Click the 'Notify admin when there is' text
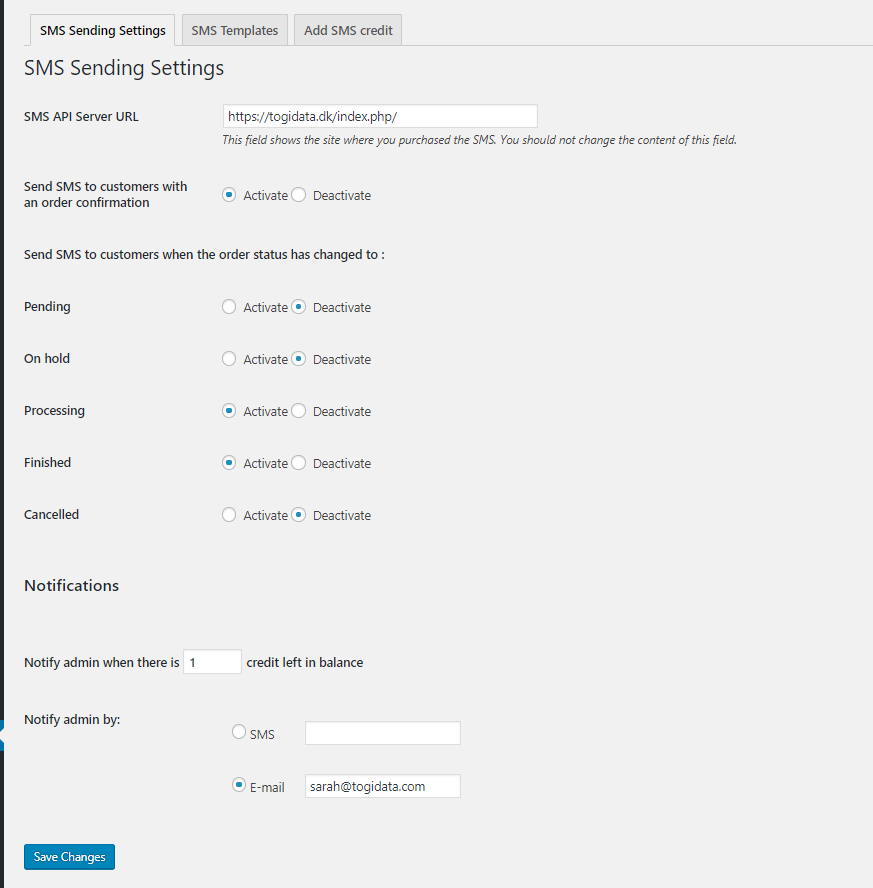 click(101, 663)
